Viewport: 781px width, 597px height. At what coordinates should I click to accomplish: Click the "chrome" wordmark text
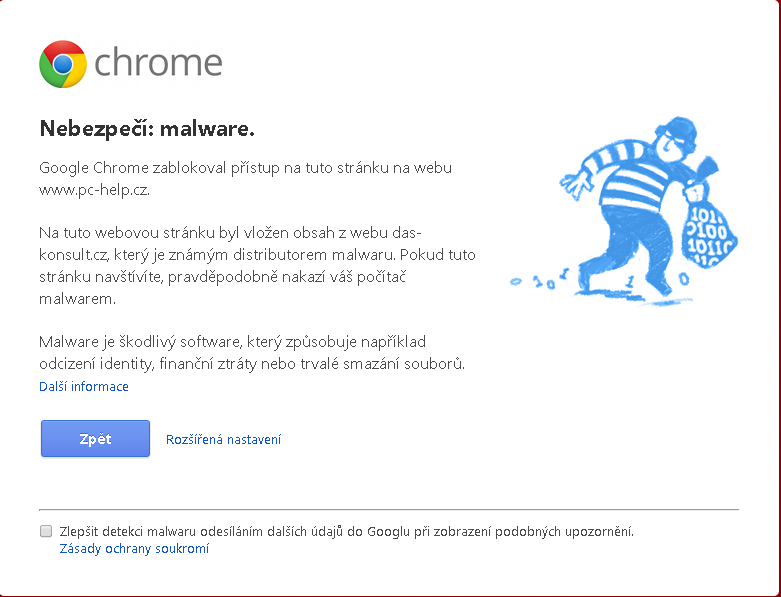coord(158,63)
